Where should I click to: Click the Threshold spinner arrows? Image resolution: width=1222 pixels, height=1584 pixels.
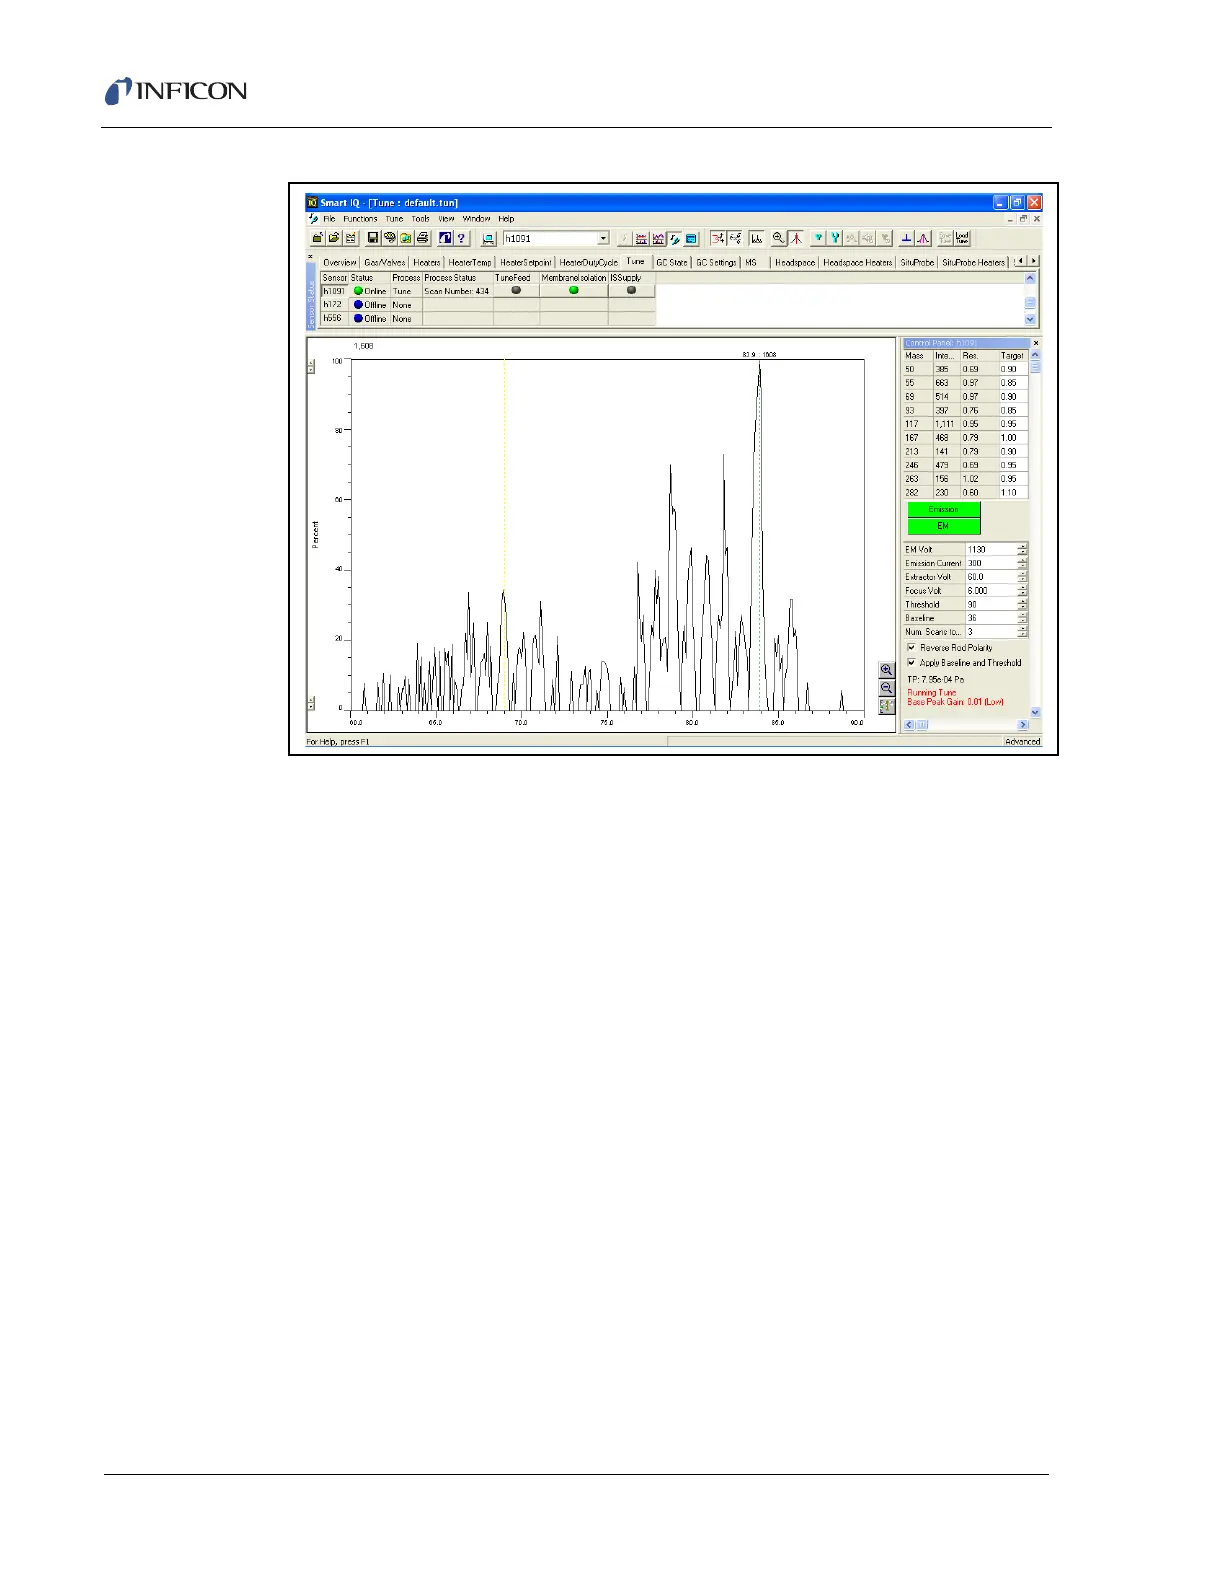[x=1022, y=604]
